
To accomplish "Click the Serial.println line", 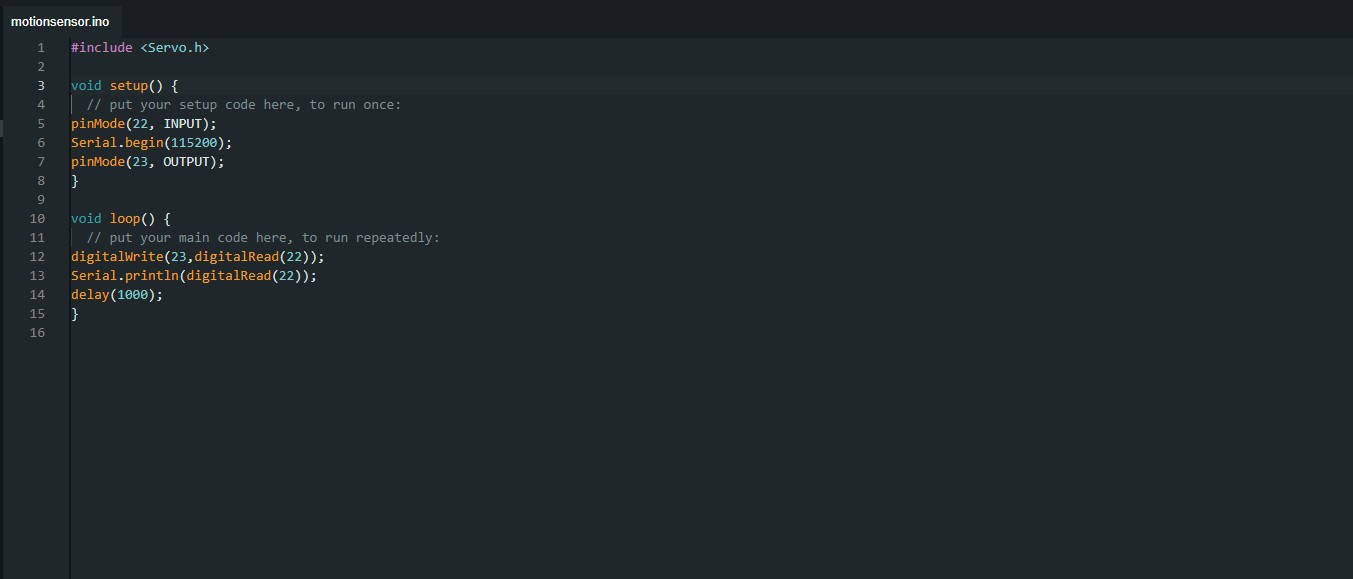I will (x=194, y=276).
